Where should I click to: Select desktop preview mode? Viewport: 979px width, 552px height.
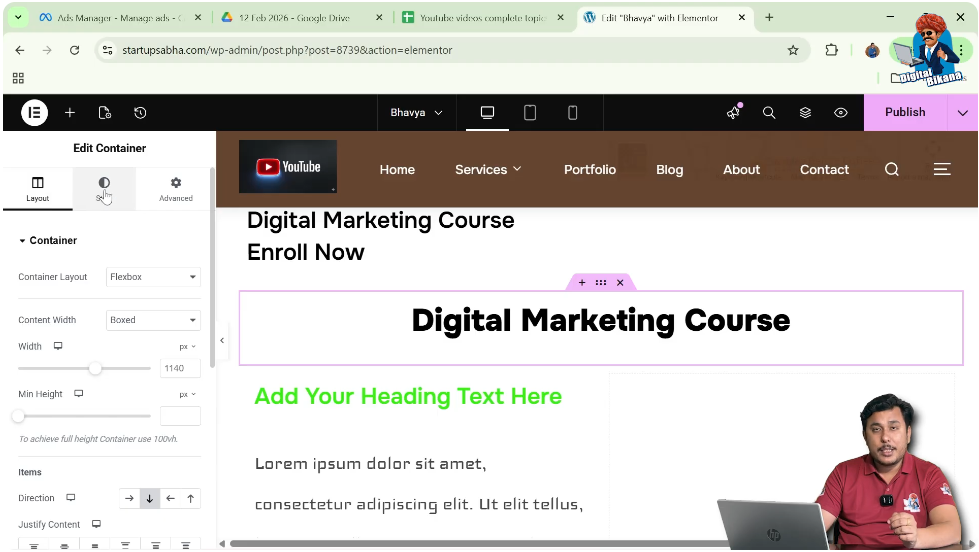(488, 113)
